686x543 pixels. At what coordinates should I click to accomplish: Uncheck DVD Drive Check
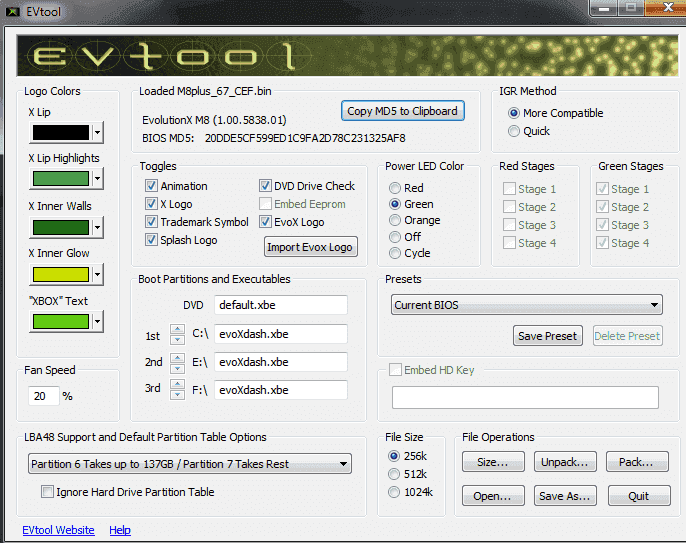coord(265,186)
